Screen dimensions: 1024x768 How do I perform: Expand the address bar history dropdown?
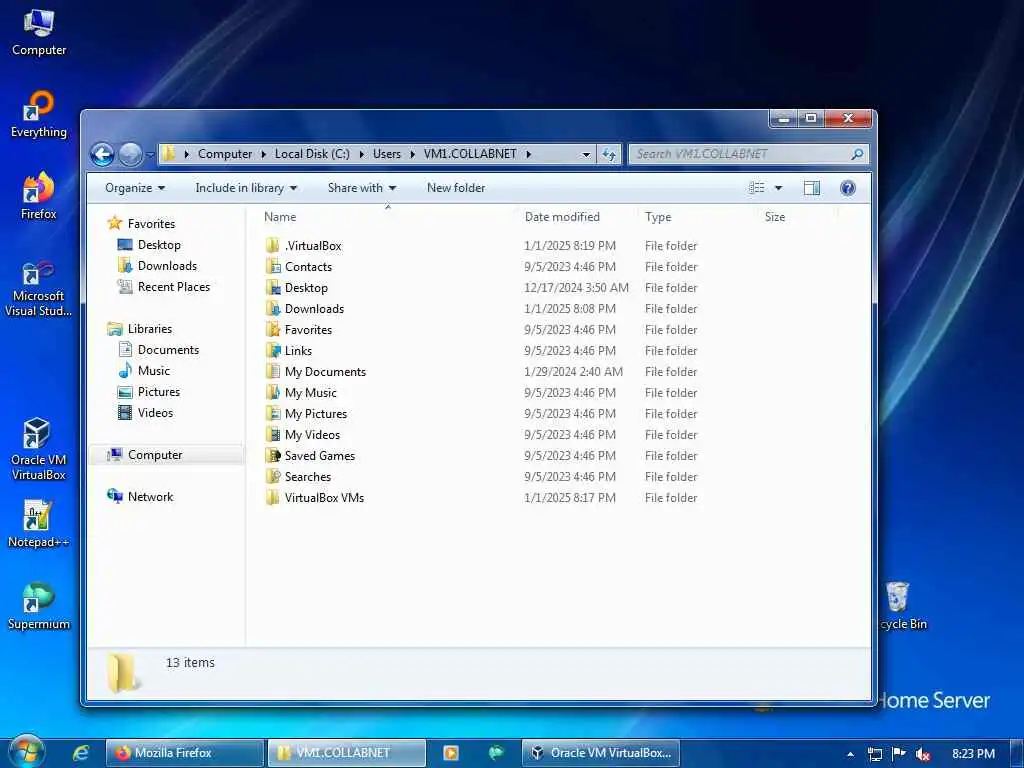(586, 155)
